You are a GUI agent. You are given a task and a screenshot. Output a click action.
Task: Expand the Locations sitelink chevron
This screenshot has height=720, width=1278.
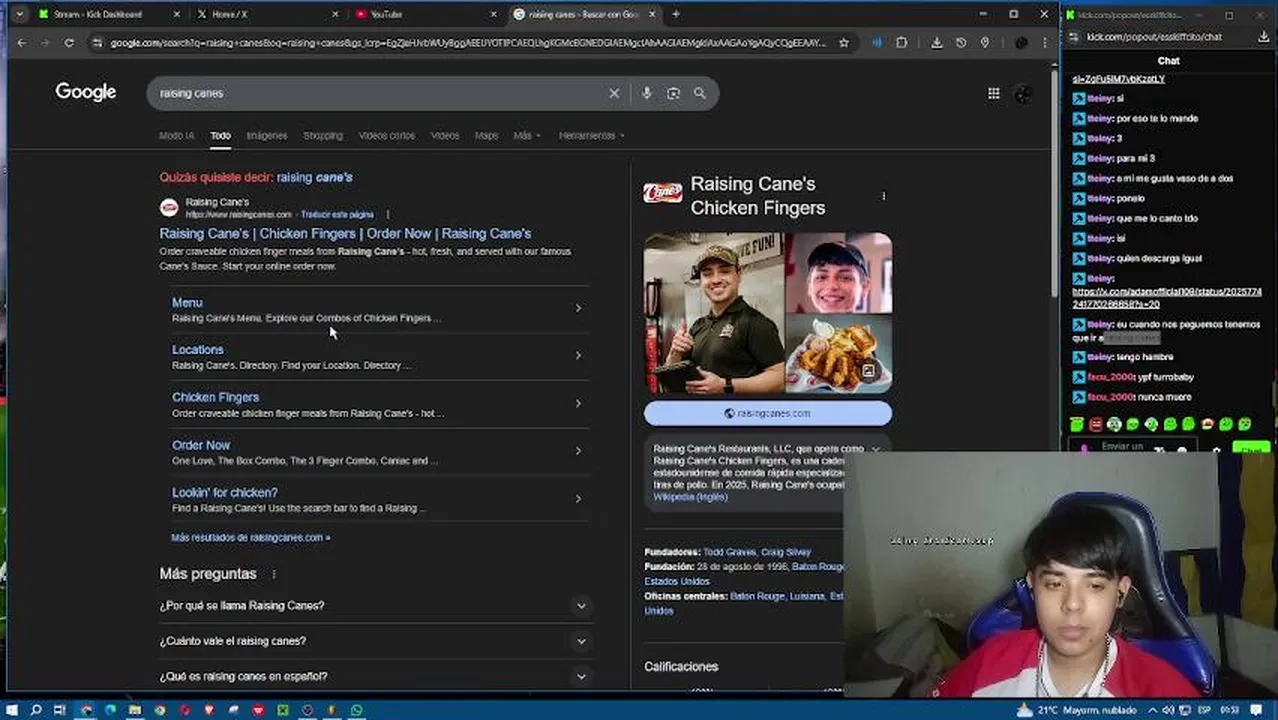(578, 356)
